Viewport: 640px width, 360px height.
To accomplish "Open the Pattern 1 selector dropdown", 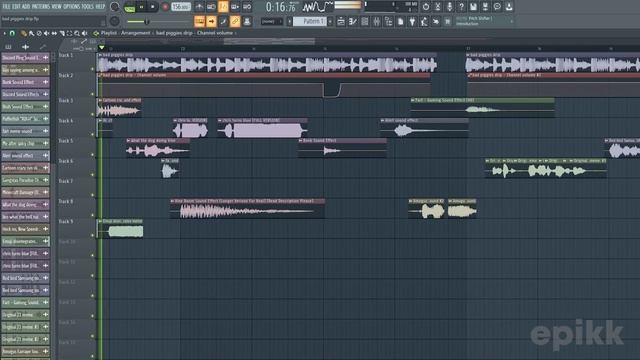I will tap(310, 21).
